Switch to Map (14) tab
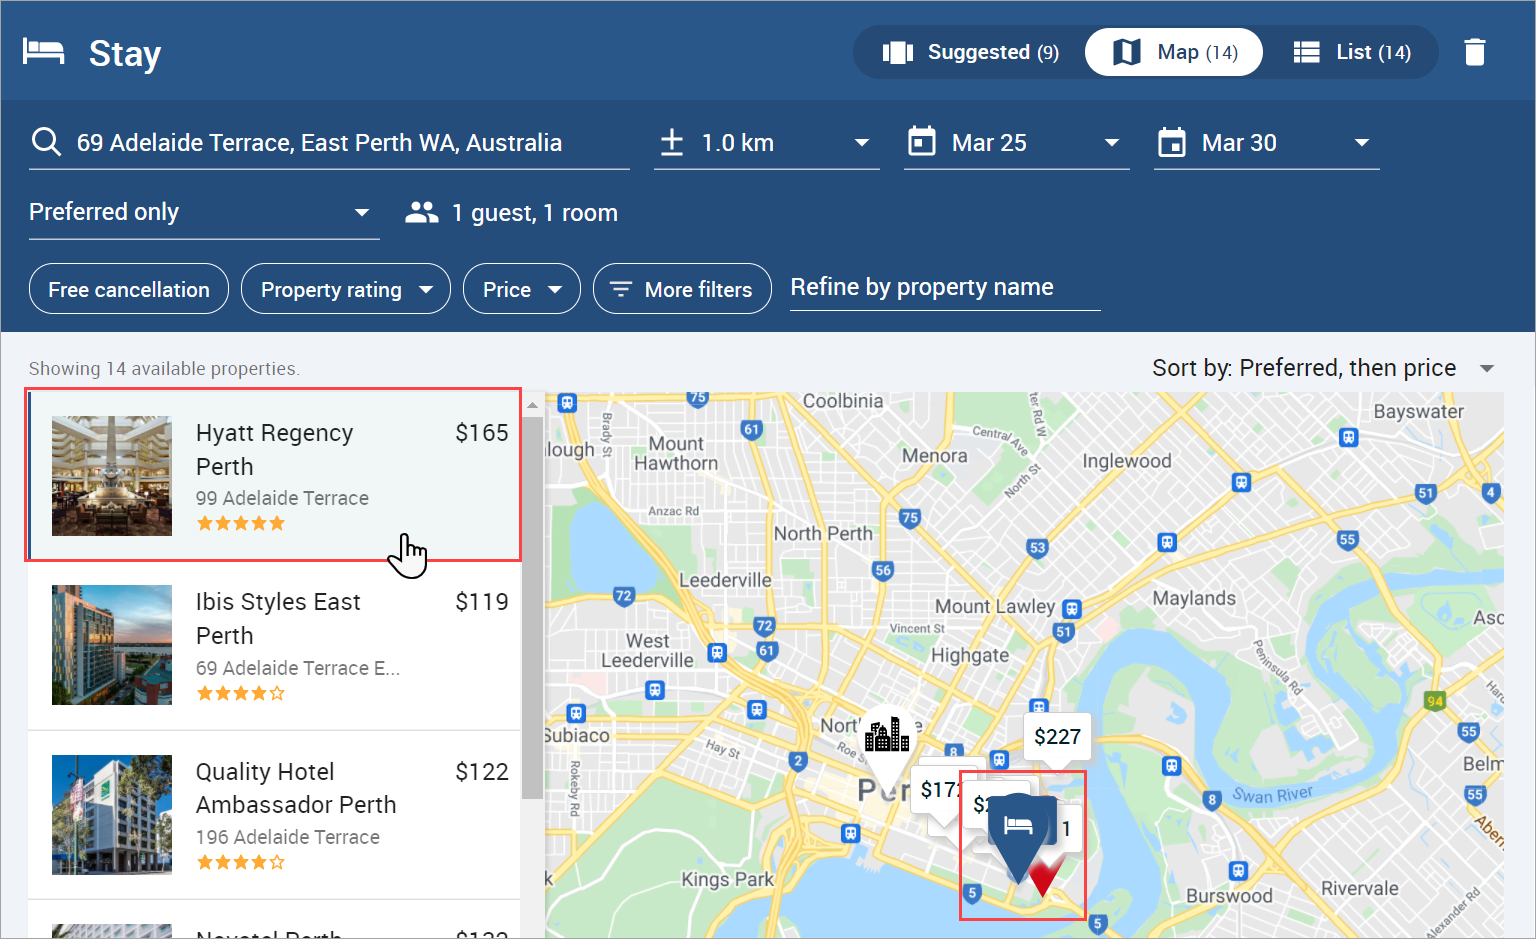Viewport: 1536px width, 939px height. click(1174, 52)
